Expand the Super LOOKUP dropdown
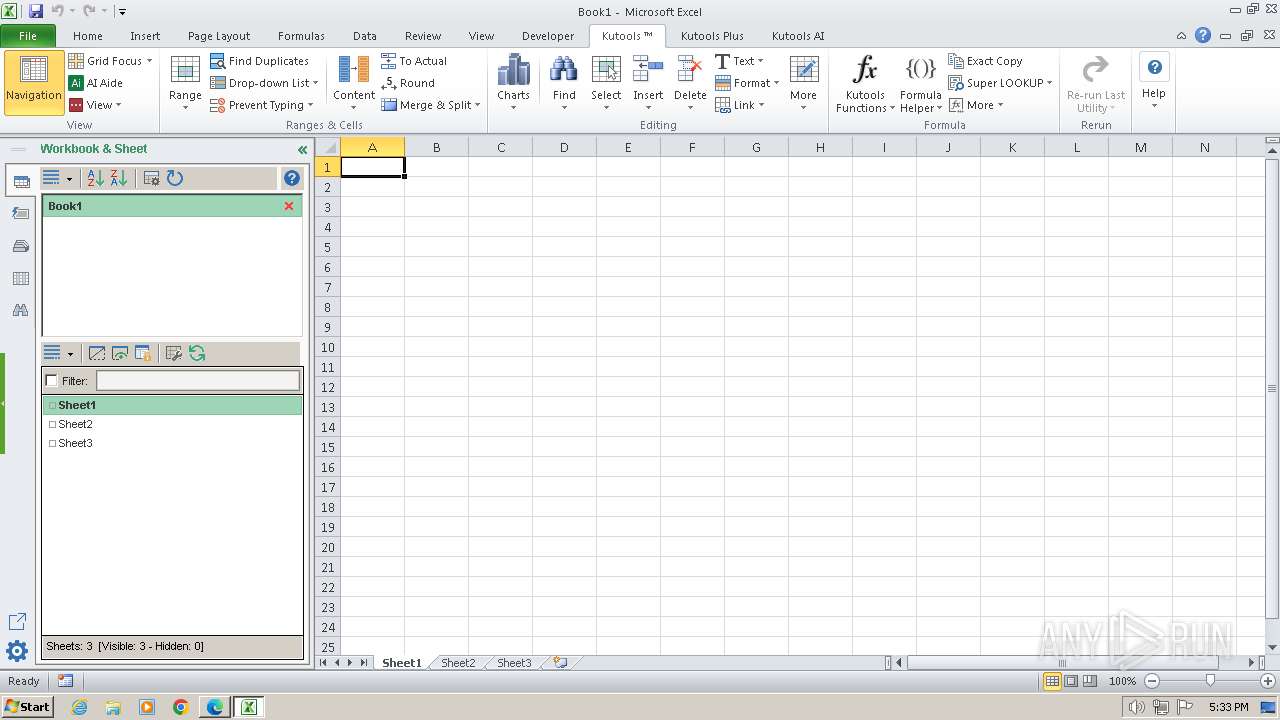 pos(1000,83)
